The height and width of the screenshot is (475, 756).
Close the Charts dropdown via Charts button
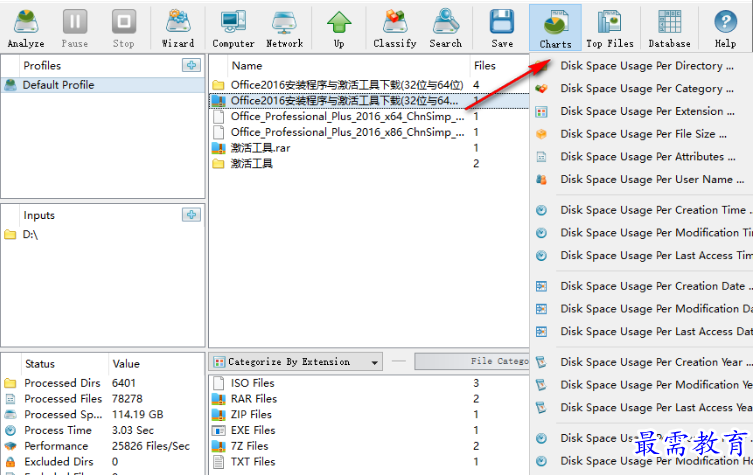(x=555, y=28)
